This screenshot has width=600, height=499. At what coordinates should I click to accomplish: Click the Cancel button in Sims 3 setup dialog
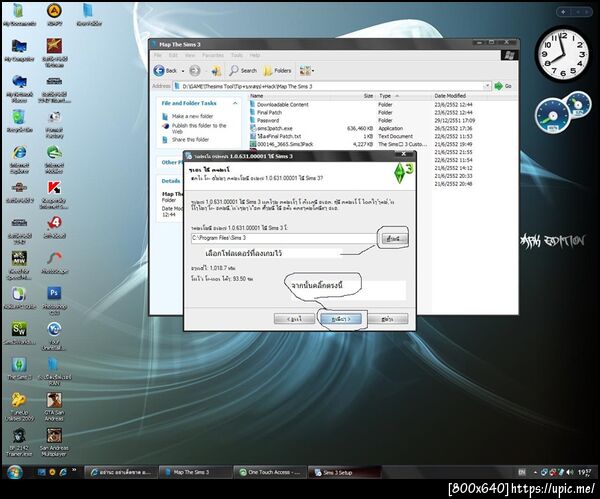(x=388, y=319)
